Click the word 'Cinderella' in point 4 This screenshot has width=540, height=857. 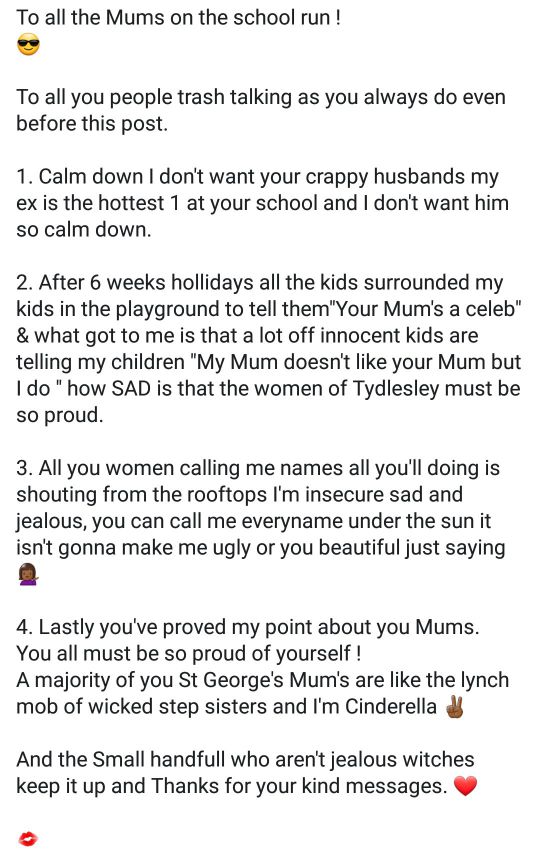pyautogui.click(x=391, y=706)
